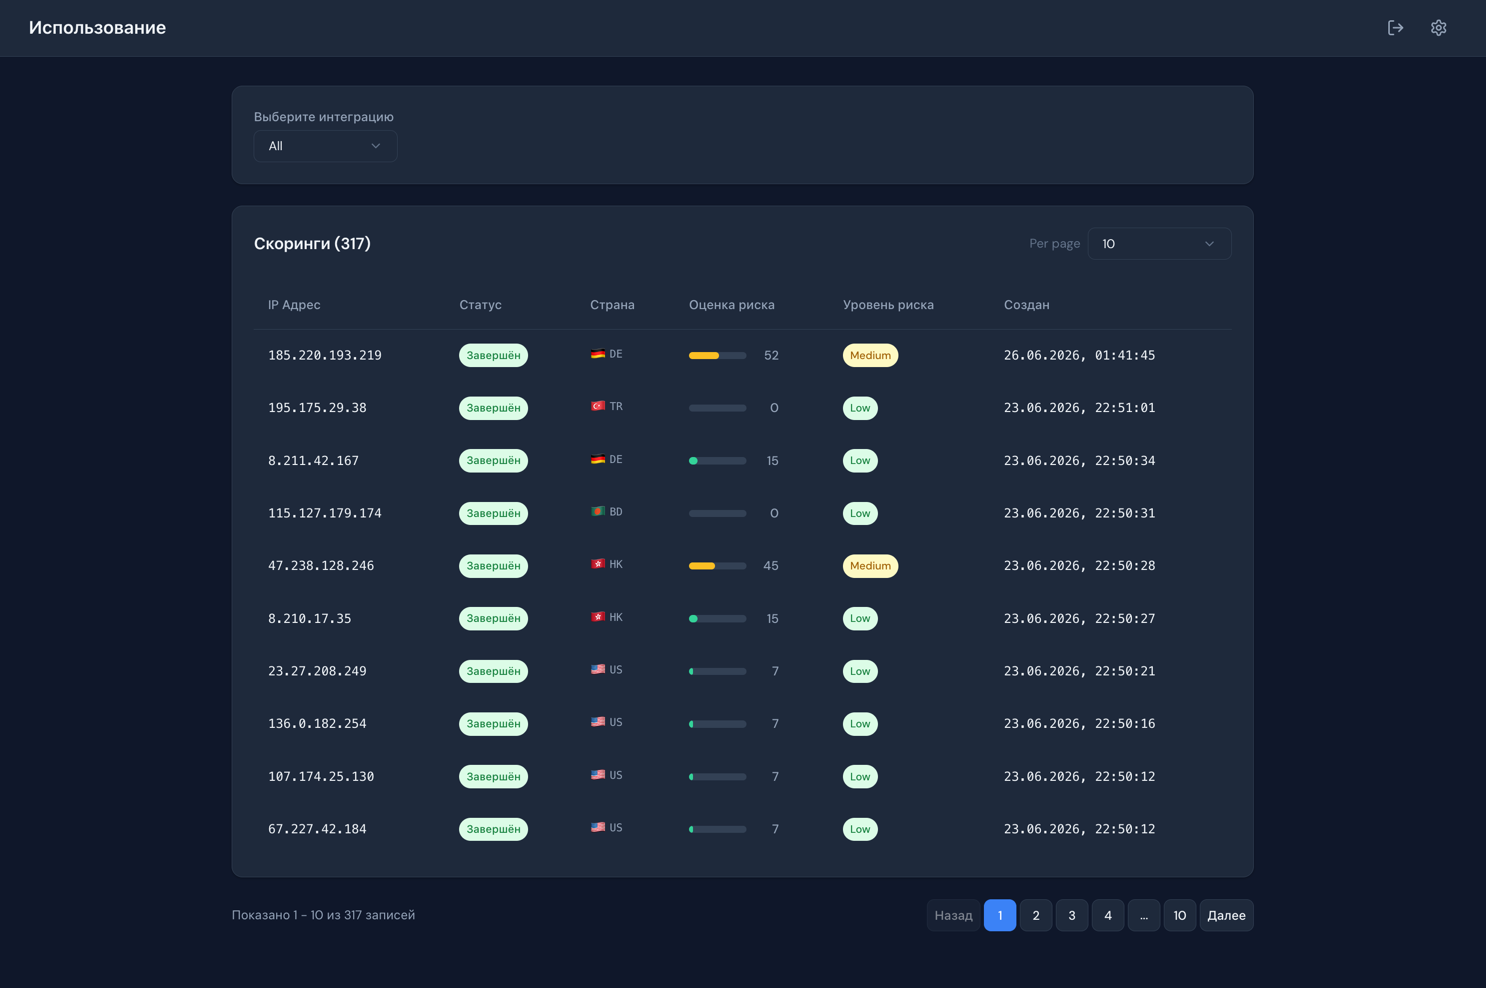Viewport: 1486px width, 988px height.
Task: Click Medium badge for 185.220.193.219
Action: [870, 355]
